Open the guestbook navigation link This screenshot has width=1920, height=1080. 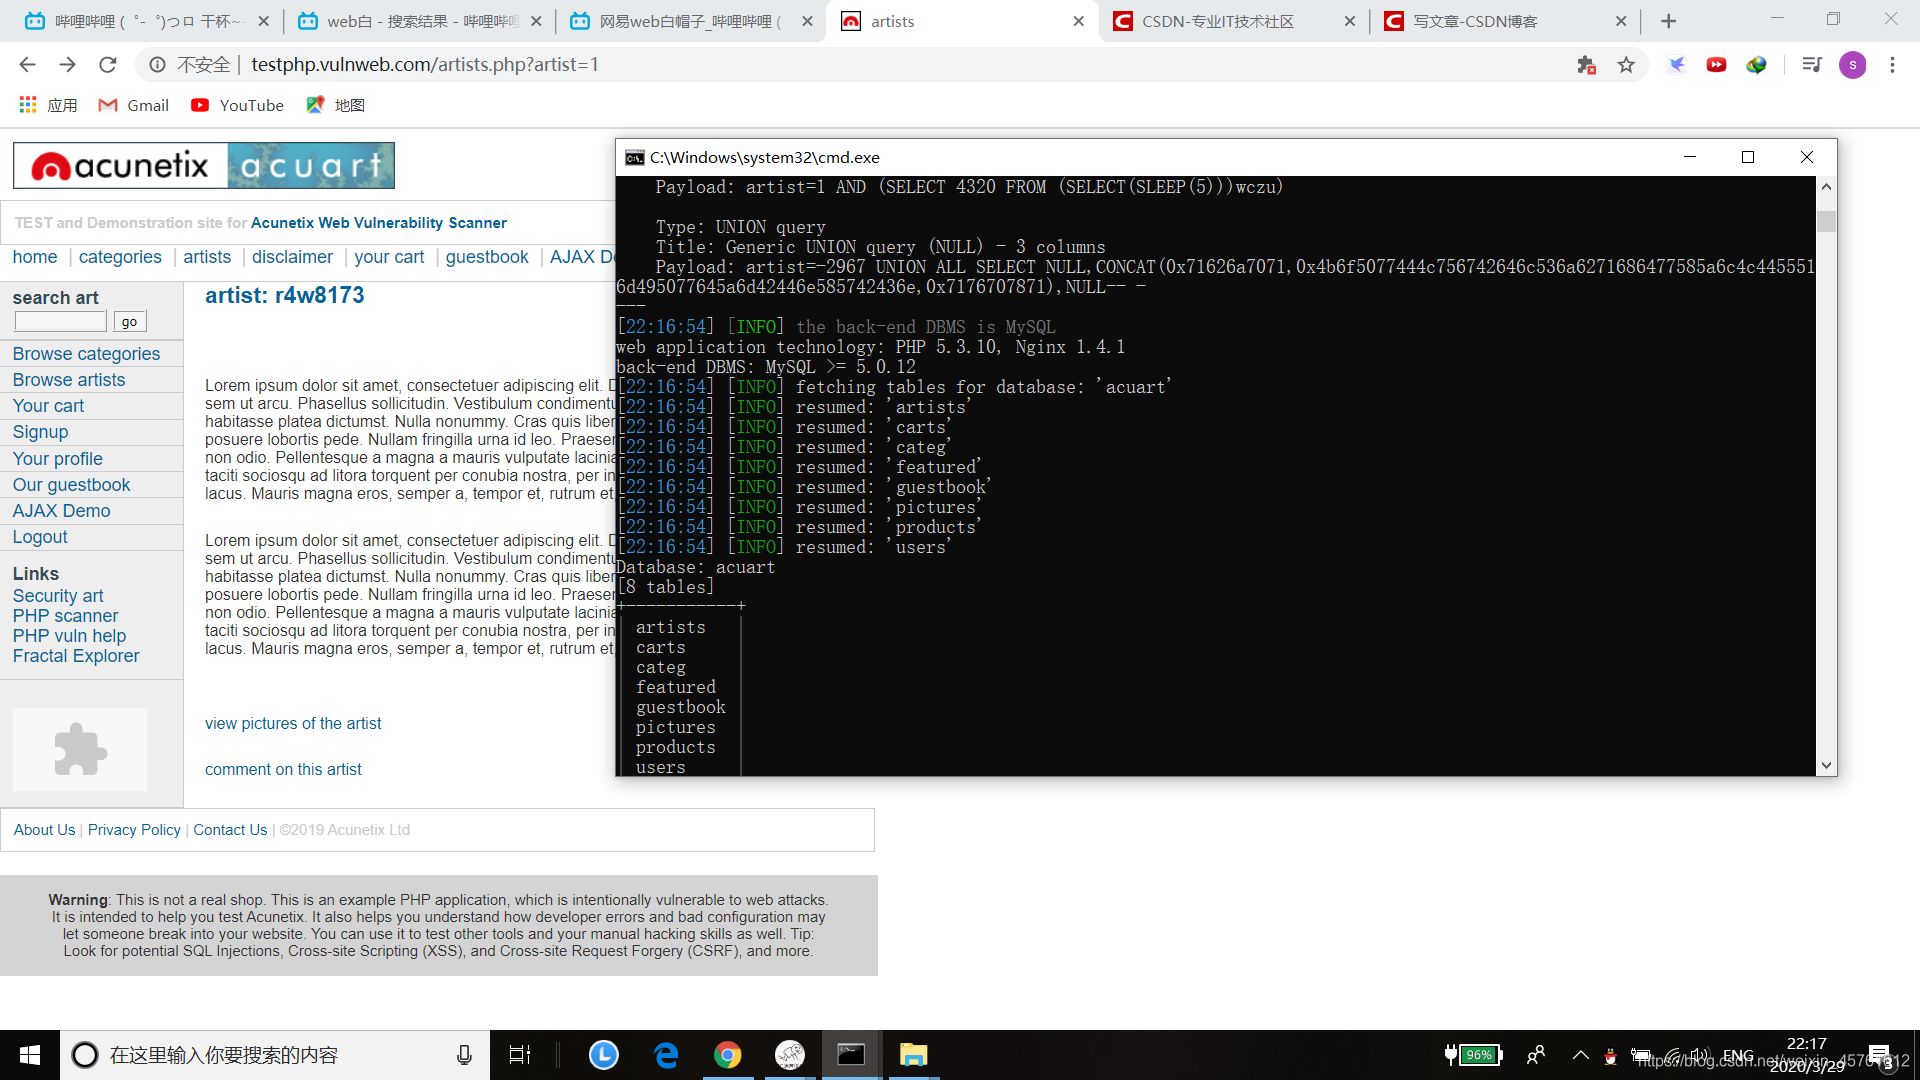coord(487,257)
